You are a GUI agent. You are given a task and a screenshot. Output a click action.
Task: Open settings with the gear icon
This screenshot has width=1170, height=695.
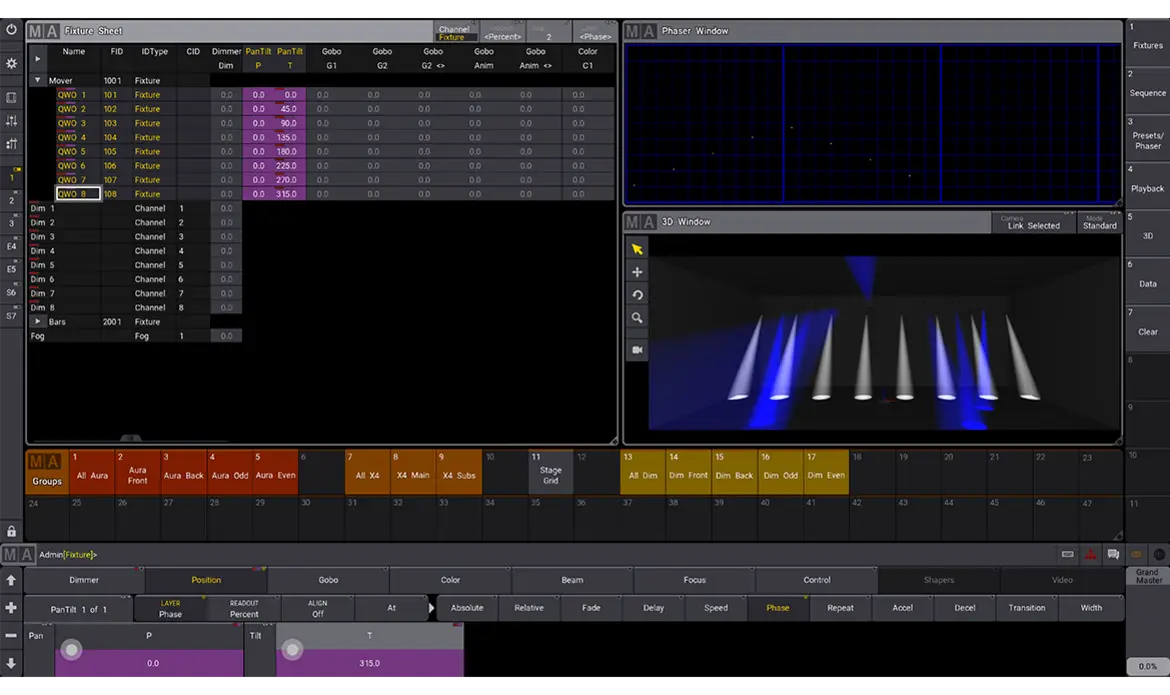click(11, 63)
